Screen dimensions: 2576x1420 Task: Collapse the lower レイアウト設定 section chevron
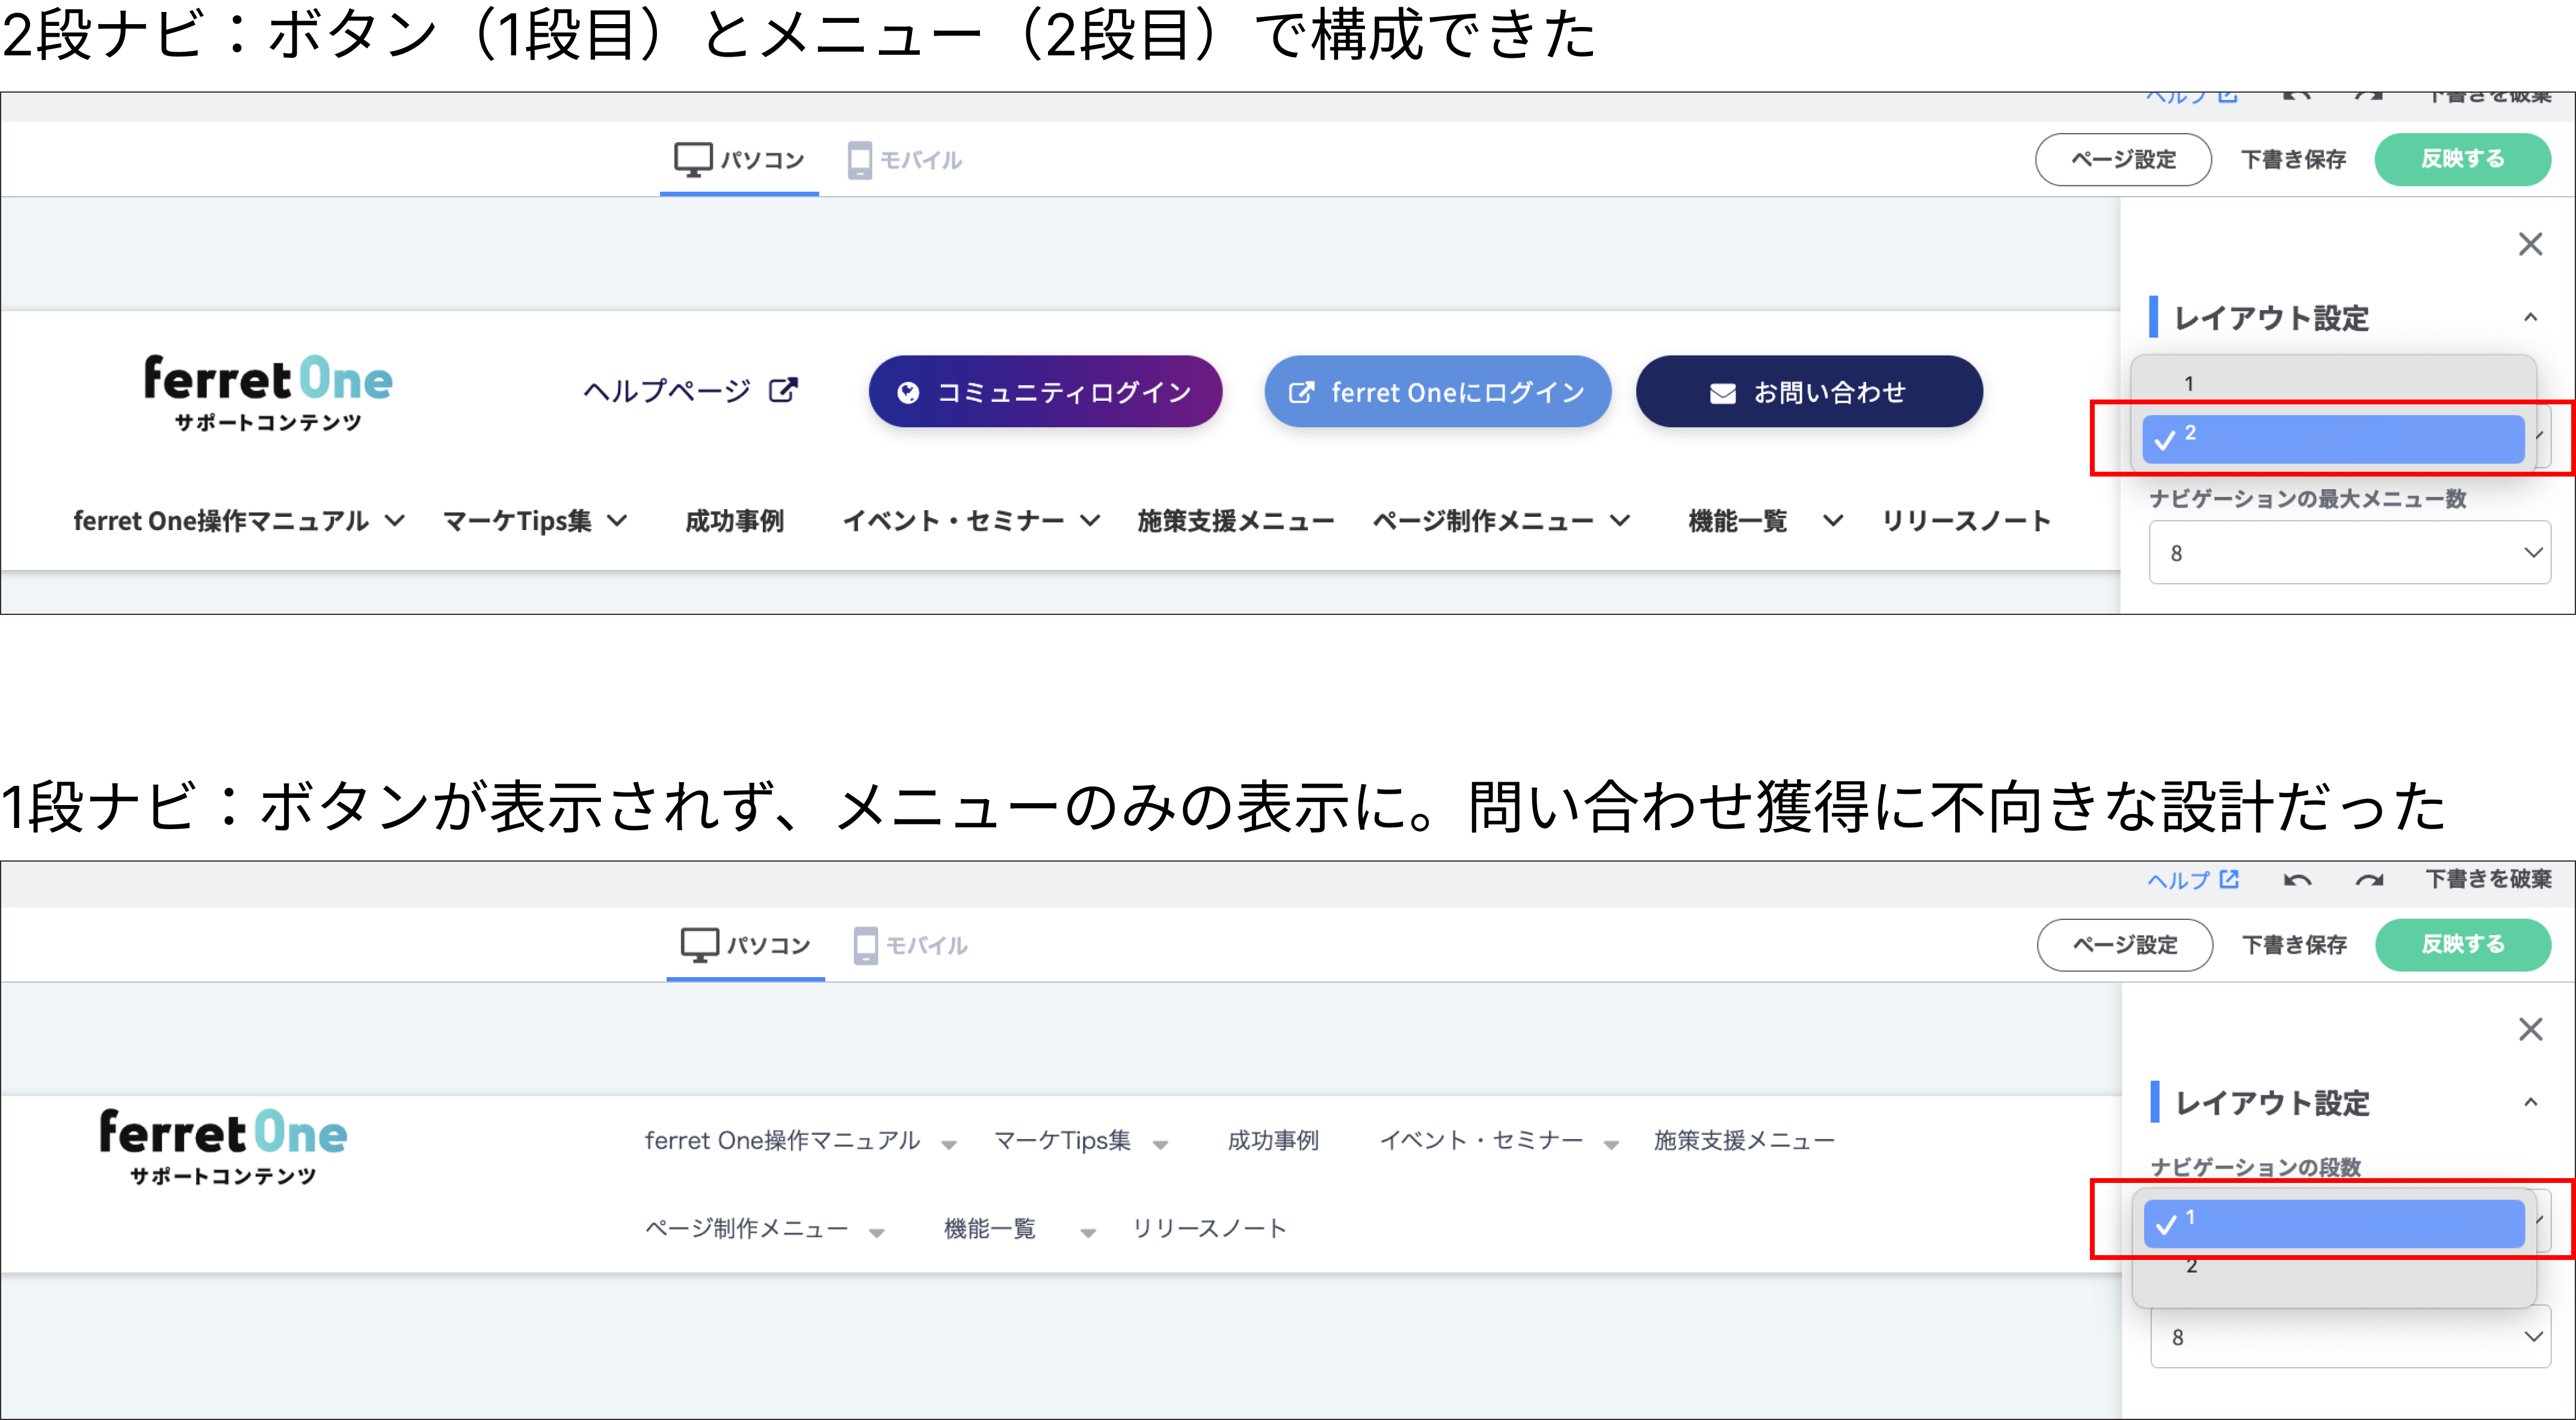click(x=2530, y=1102)
